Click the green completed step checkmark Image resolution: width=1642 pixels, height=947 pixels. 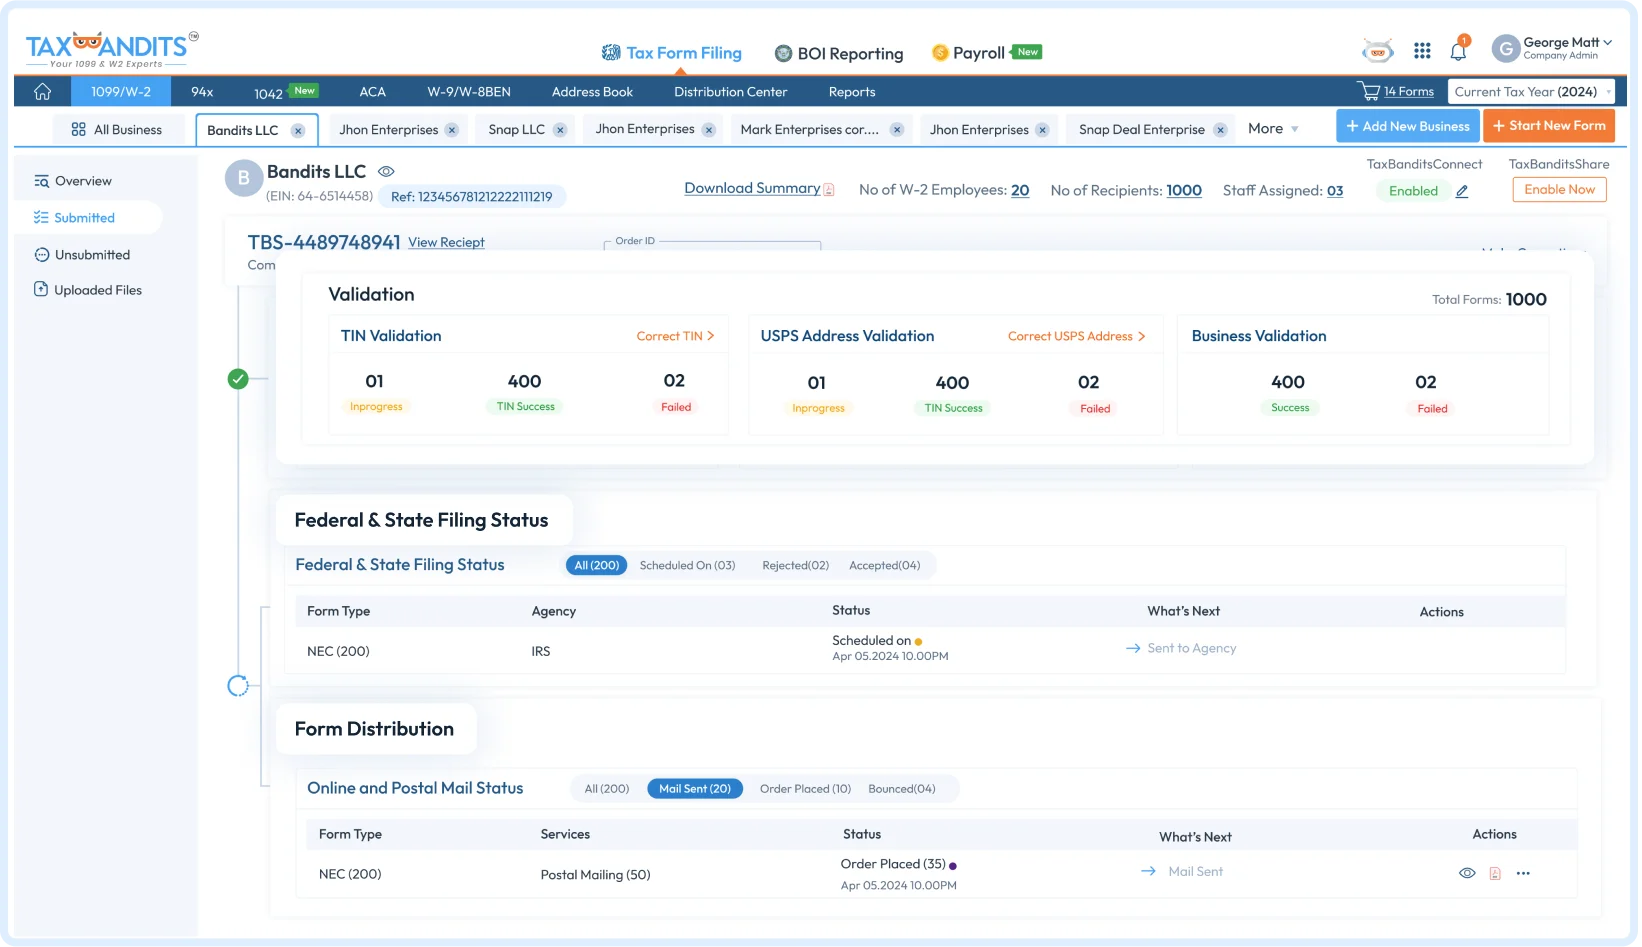238,379
